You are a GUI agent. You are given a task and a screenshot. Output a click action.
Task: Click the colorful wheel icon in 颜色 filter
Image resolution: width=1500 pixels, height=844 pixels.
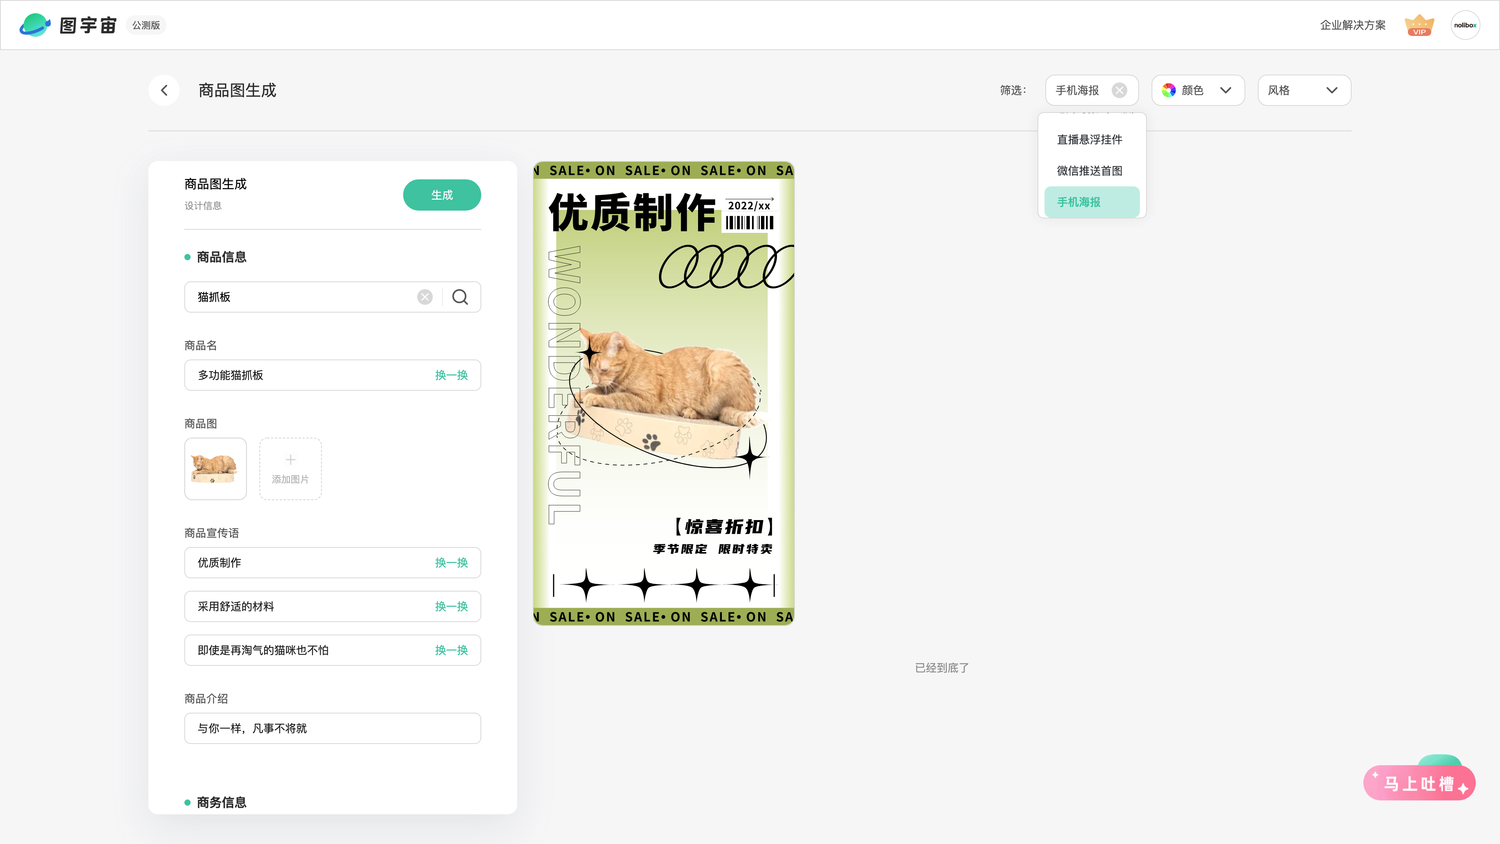[x=1169, y=90]
